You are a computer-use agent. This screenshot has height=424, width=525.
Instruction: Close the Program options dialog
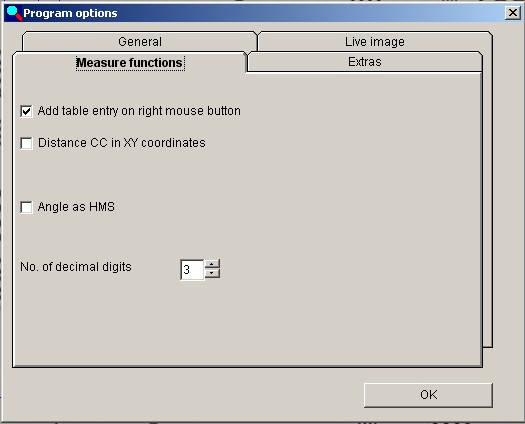click(512, 13)
